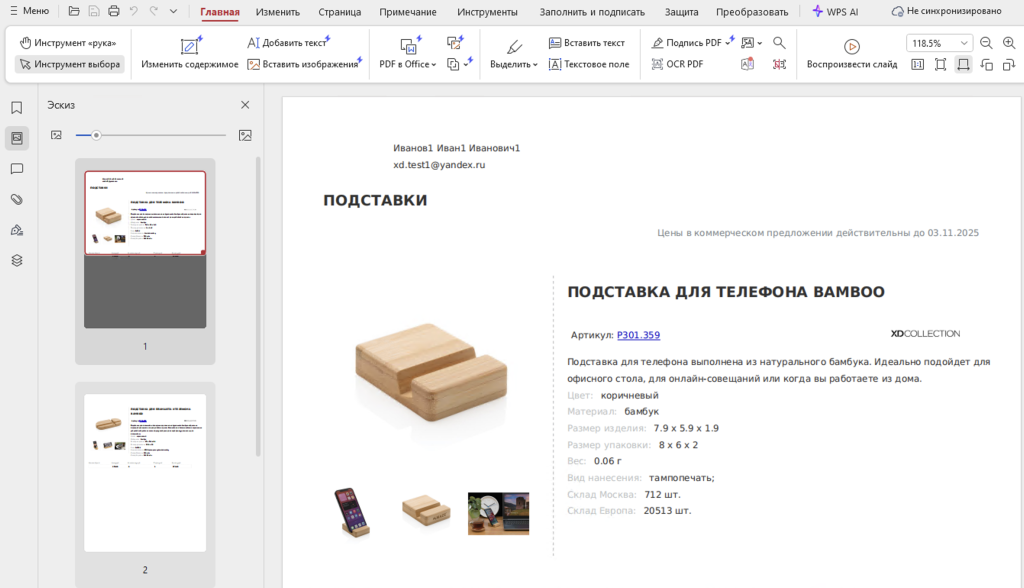Click the Open file folder icon

tap(74, 11)
